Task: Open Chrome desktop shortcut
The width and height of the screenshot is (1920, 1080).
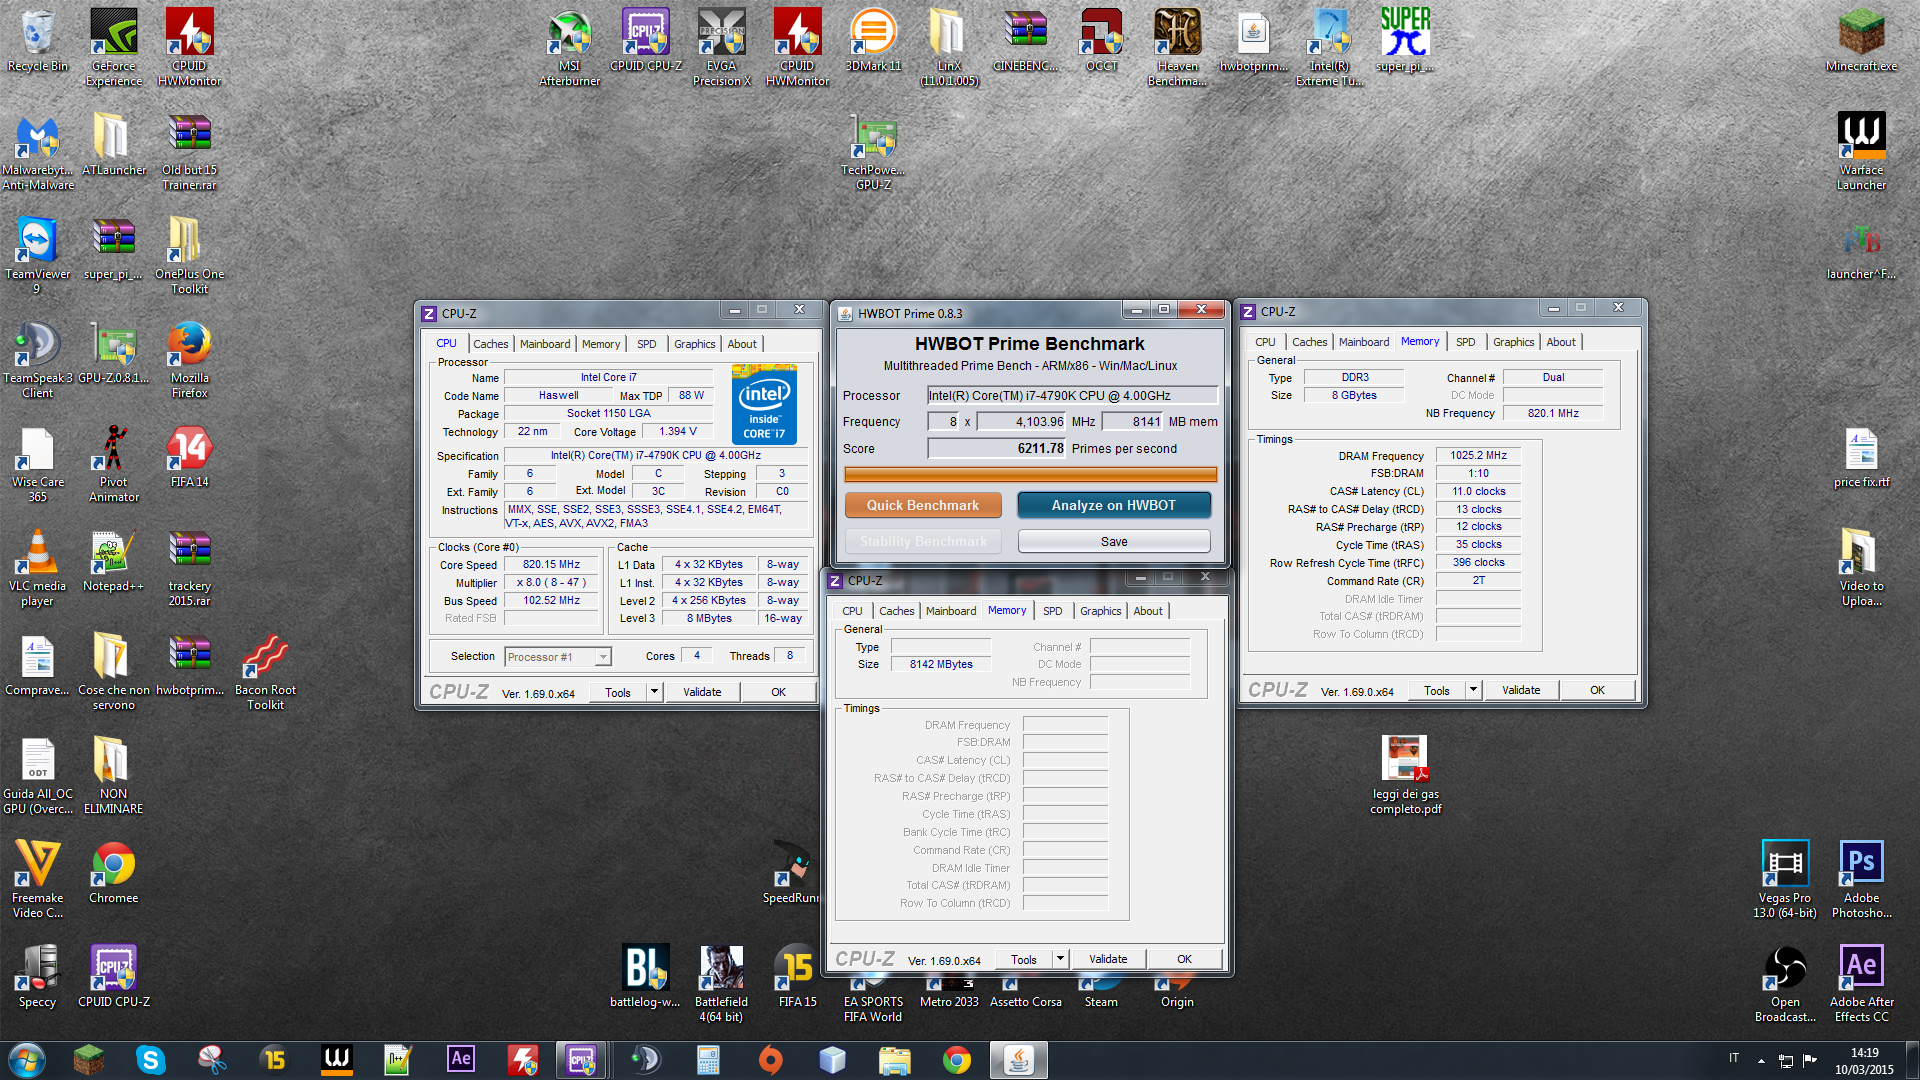Action: pos(113,873)
